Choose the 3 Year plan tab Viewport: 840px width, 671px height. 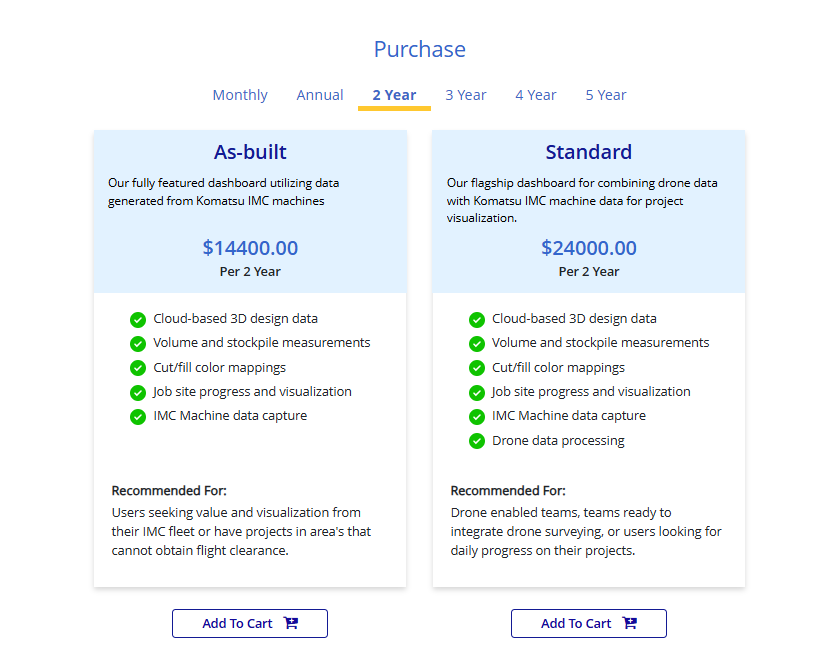[x=466, y=95]
